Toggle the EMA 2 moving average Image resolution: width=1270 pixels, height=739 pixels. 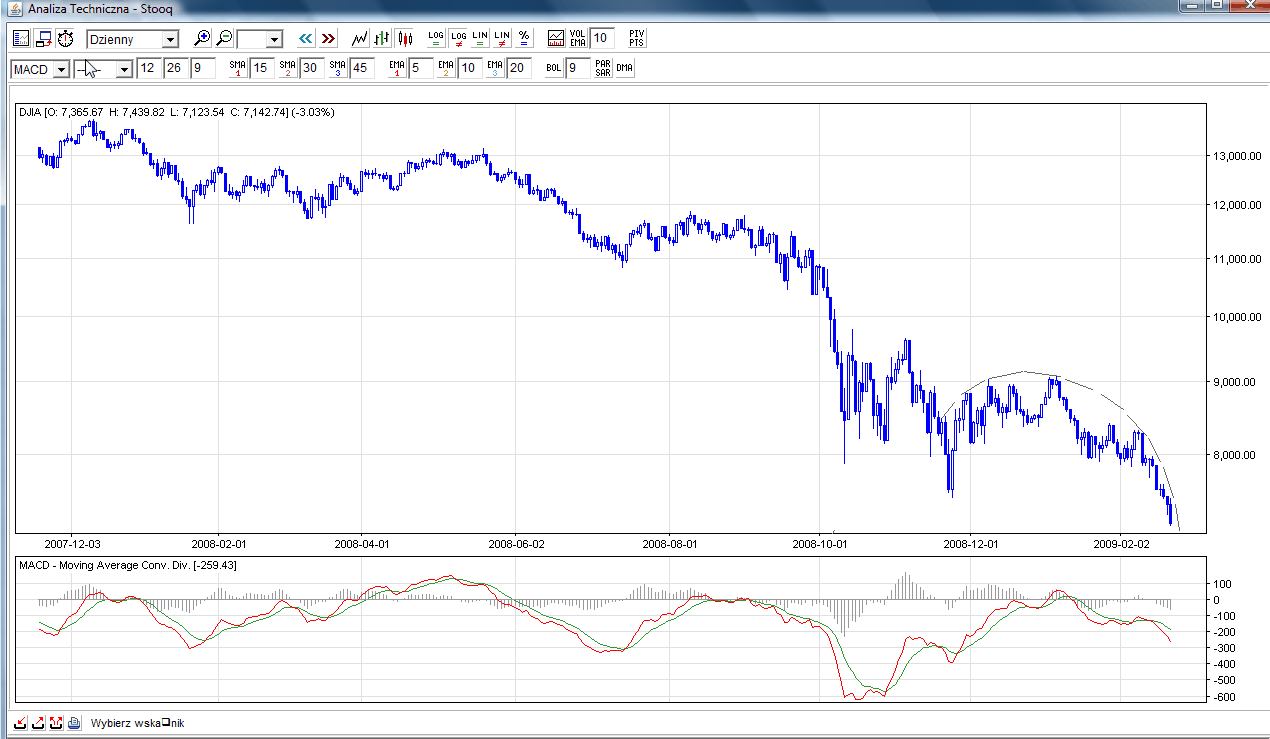click(x=445, y=68)
